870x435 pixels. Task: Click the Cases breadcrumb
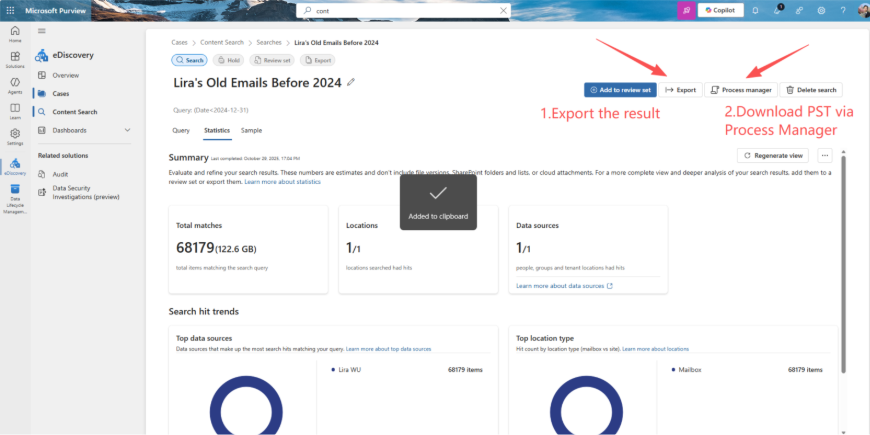point(179,43)
